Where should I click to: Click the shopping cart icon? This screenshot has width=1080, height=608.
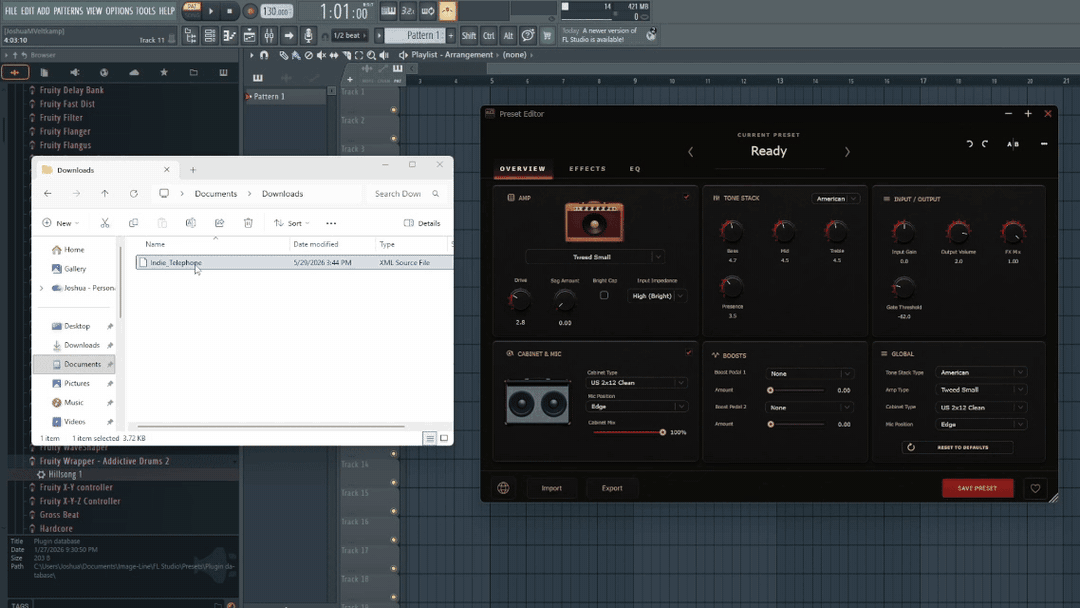coord(547,36)
